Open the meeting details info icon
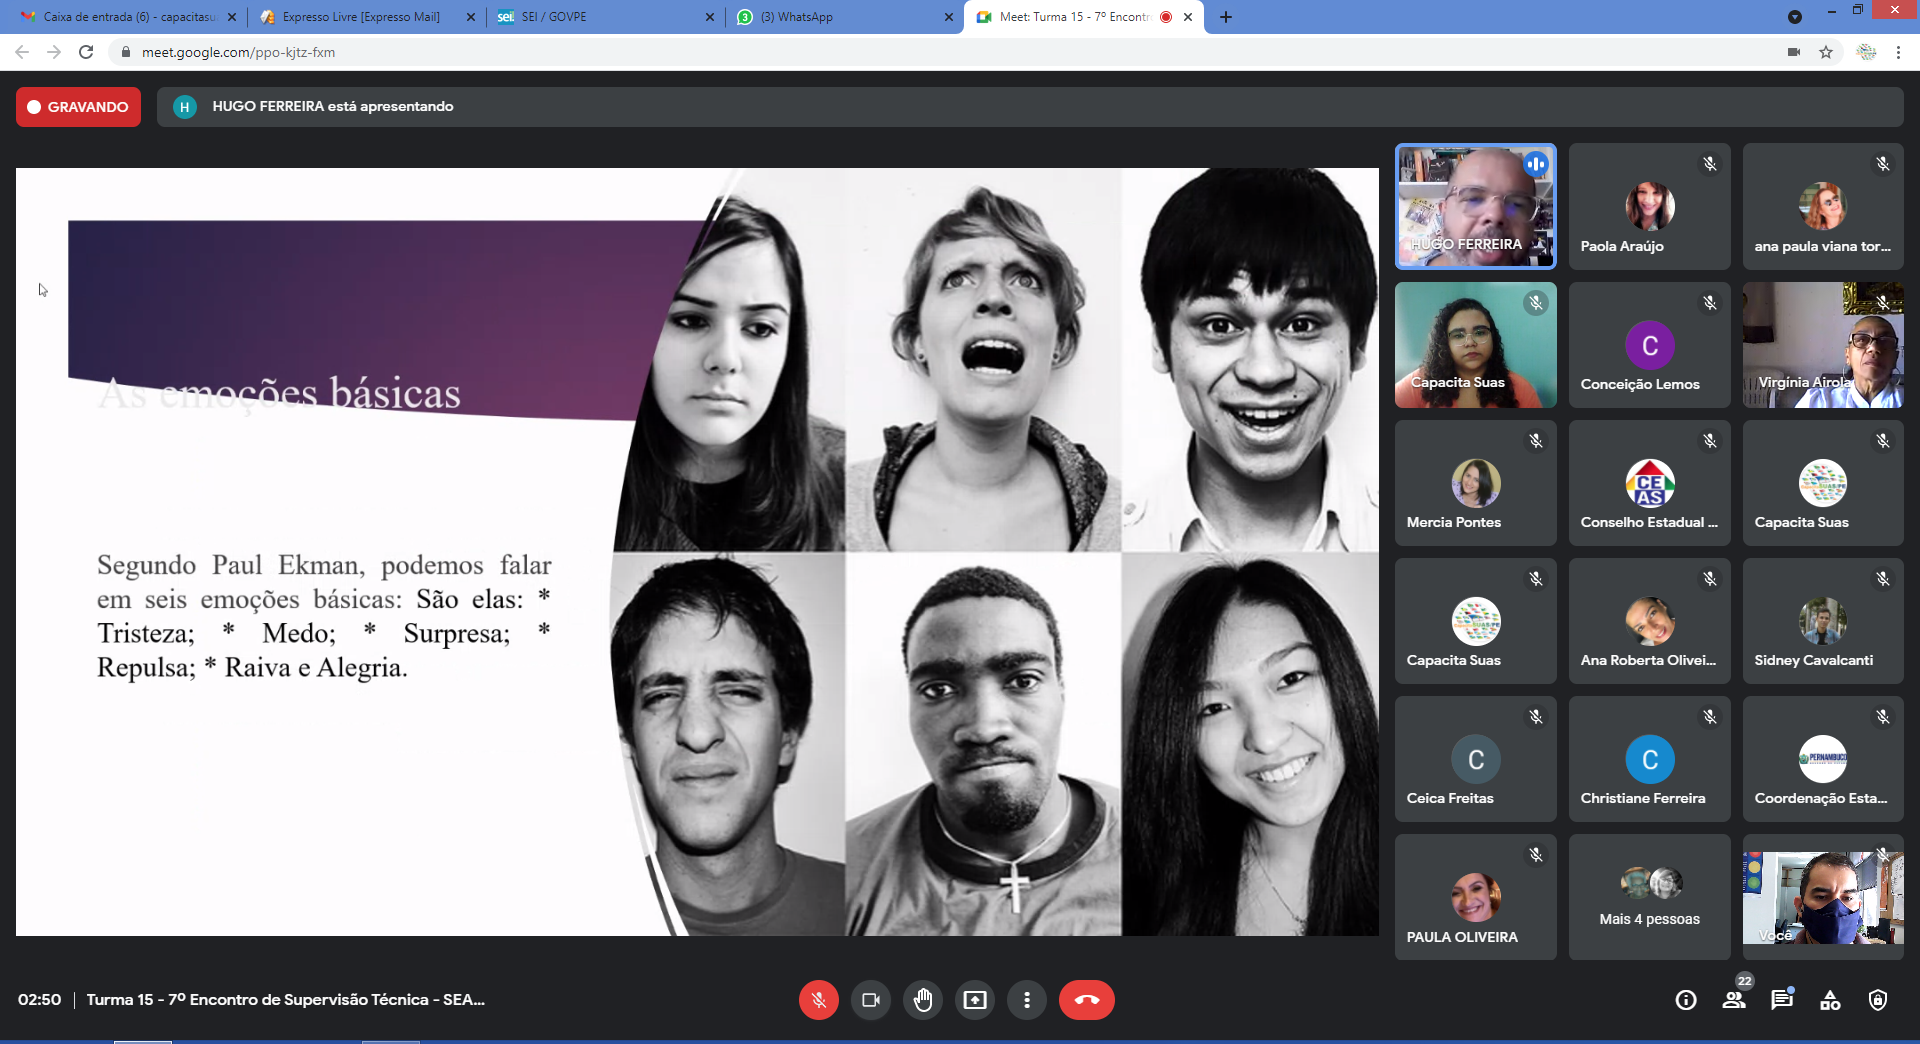The image size is (1920, 1044). 1686,1000
